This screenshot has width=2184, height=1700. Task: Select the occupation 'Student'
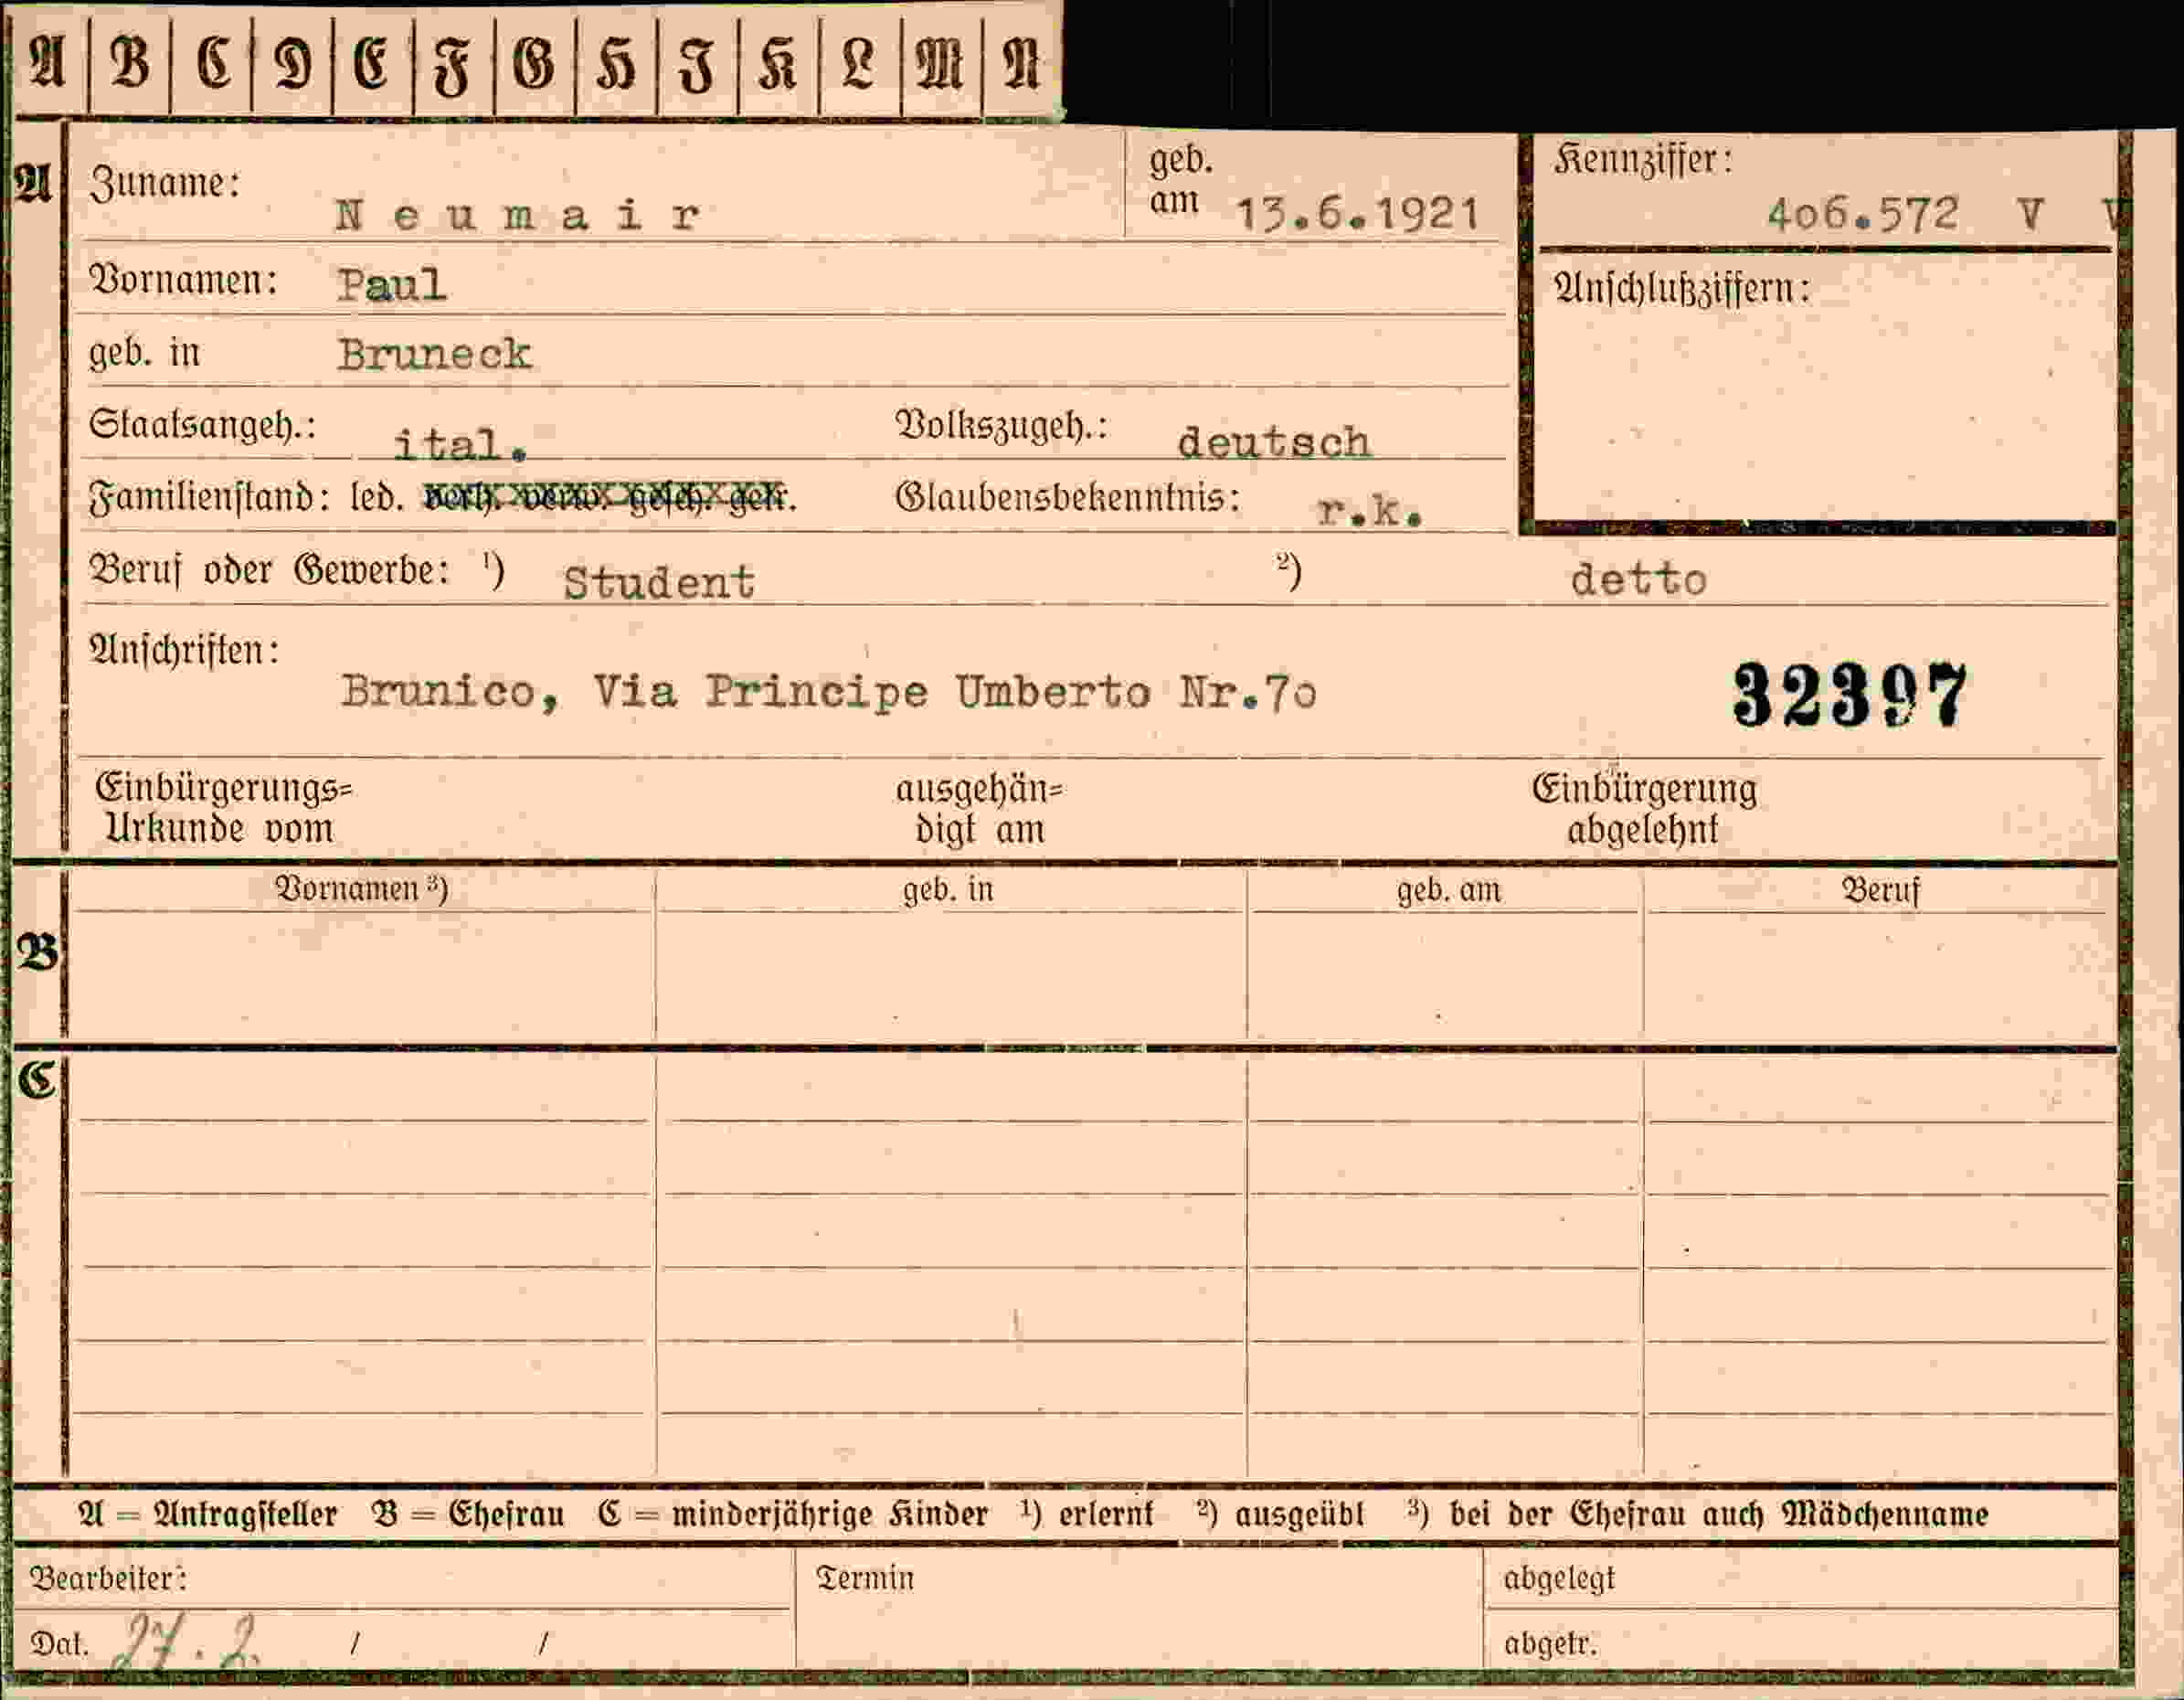pyautogui.click(x=658, y=582)
